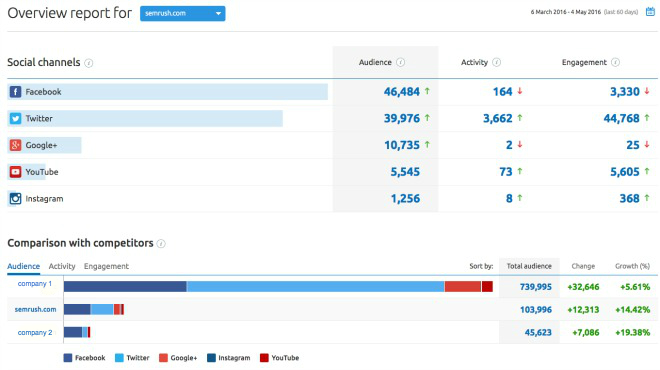
Task: Click the Social channels info icon
Action: pos(88,63)
